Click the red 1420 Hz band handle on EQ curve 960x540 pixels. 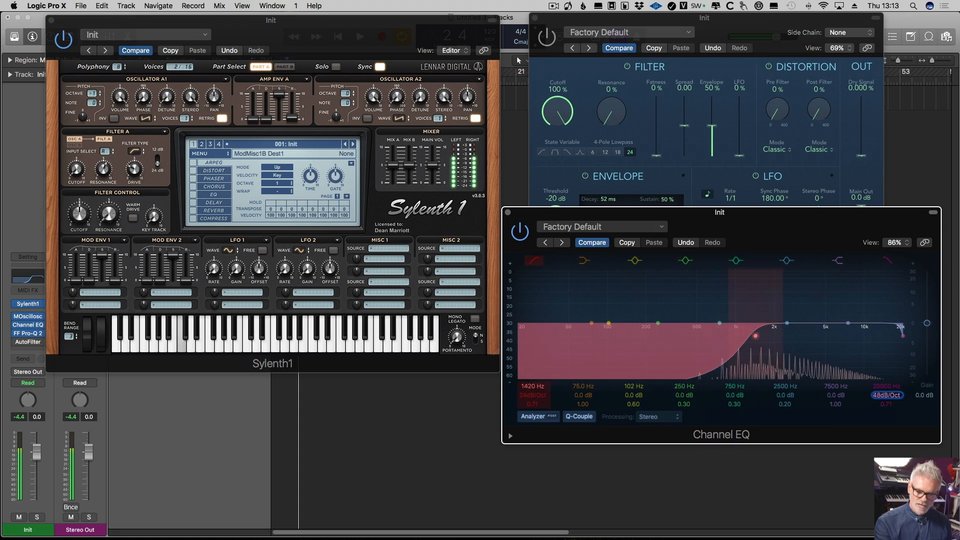(x=756, y=336)
